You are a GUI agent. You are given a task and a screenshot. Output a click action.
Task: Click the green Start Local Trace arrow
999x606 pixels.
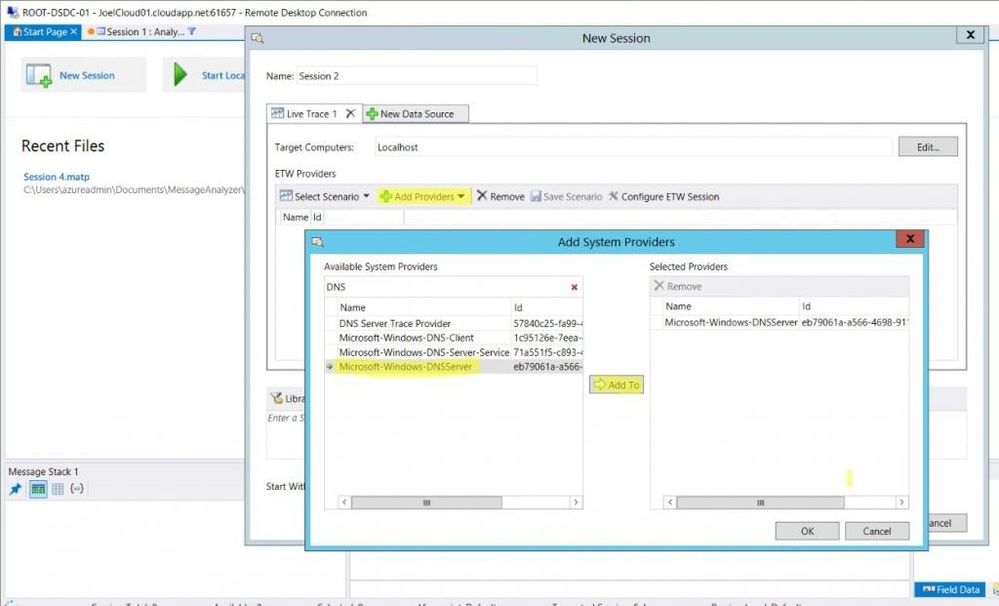180,75
